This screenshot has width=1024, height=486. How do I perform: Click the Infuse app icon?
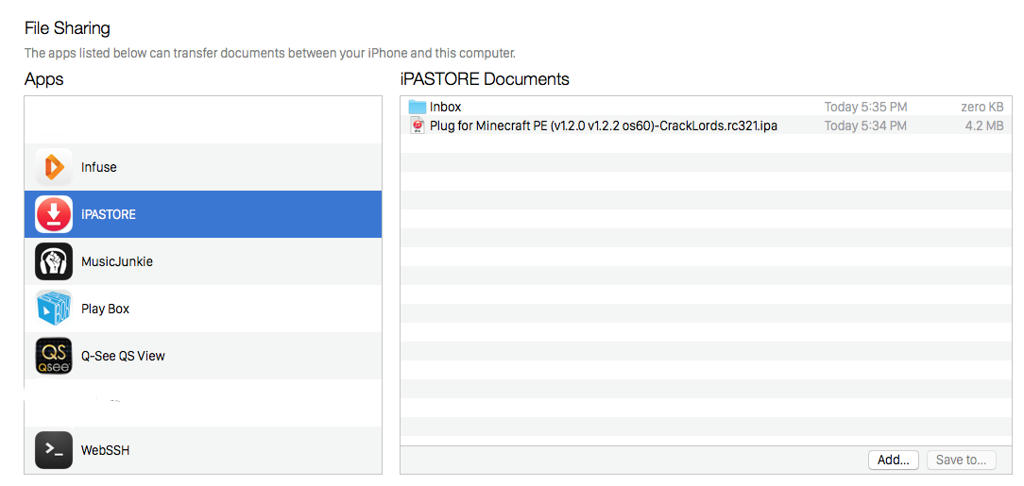click(54, 167)
